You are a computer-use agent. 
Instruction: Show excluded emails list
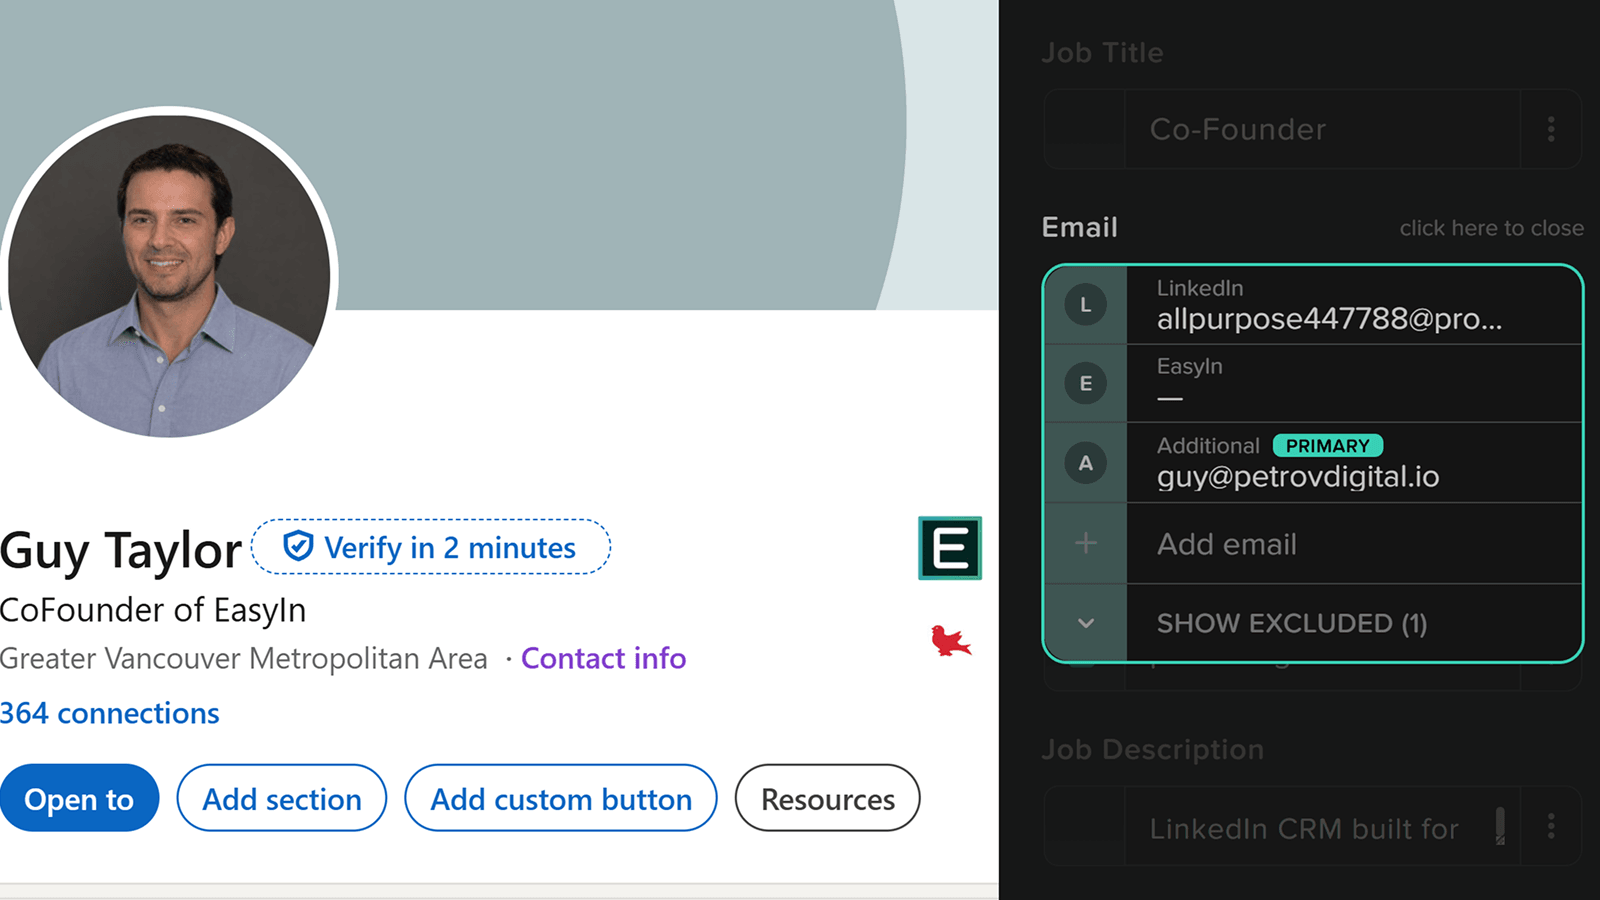[1291, 623]
